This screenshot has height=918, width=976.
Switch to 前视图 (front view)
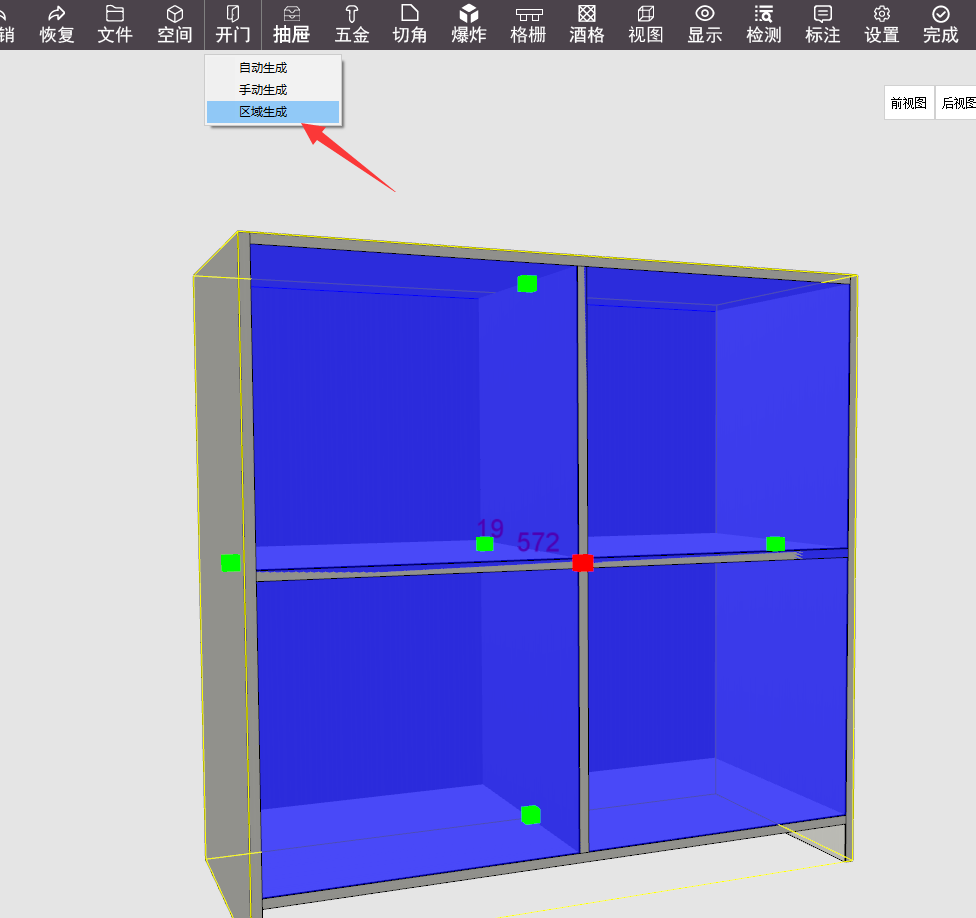(x=909, y=103)
